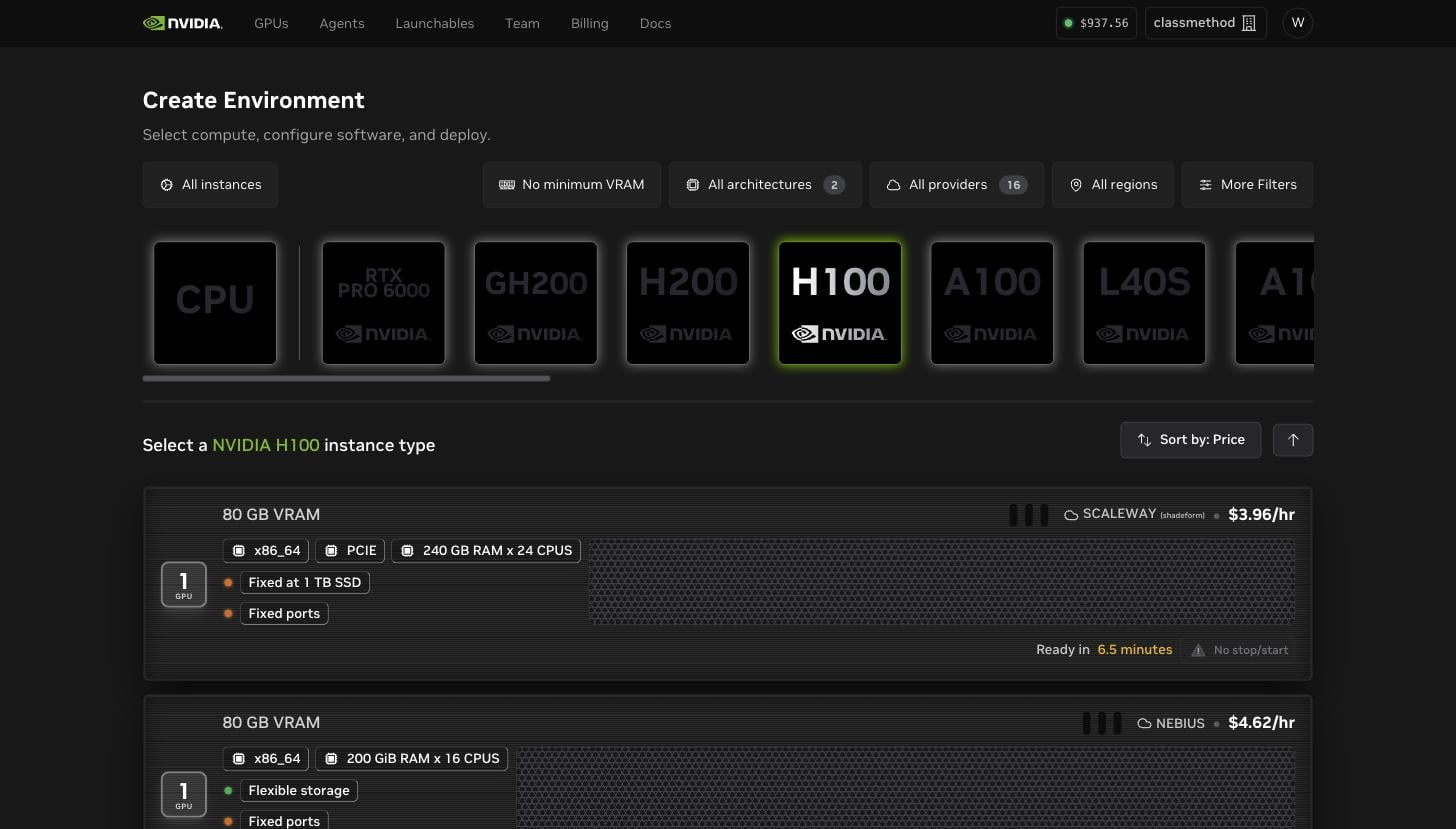Click the SCALEWAY provider label

point(1119,514)
